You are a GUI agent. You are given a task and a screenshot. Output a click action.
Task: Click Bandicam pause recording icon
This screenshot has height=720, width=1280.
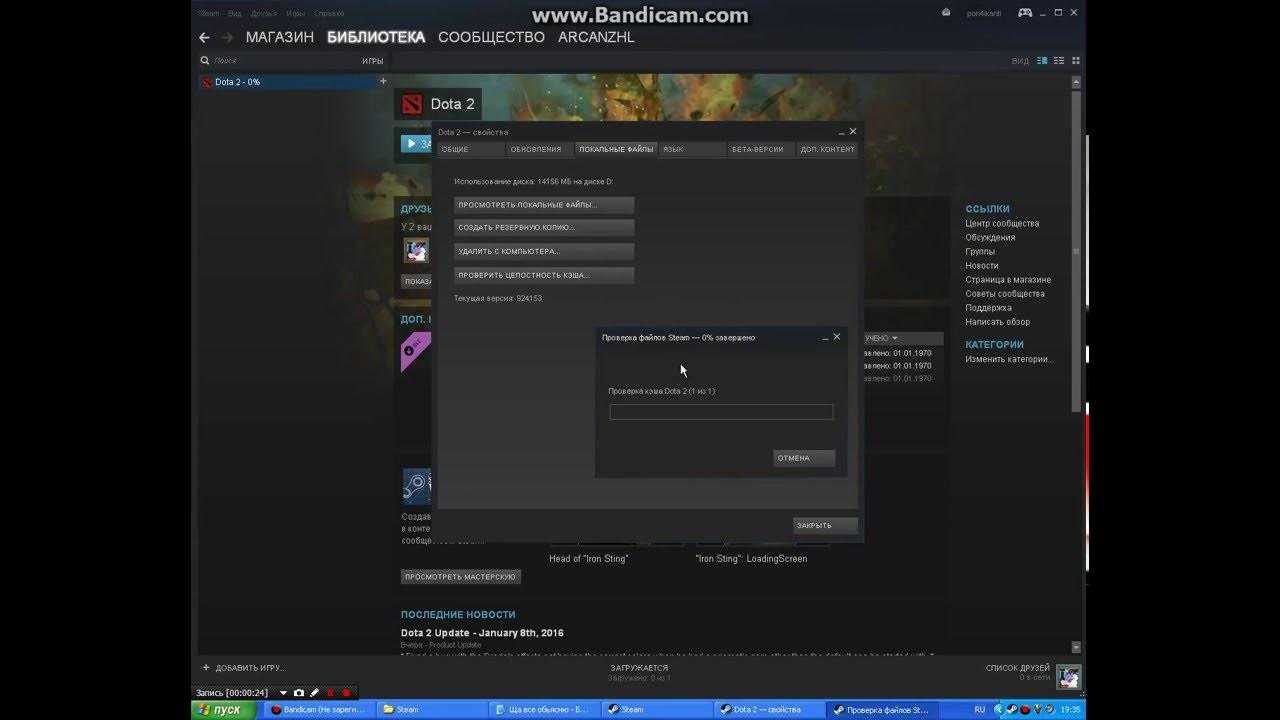pyautogui.click(x=331, y=692)
